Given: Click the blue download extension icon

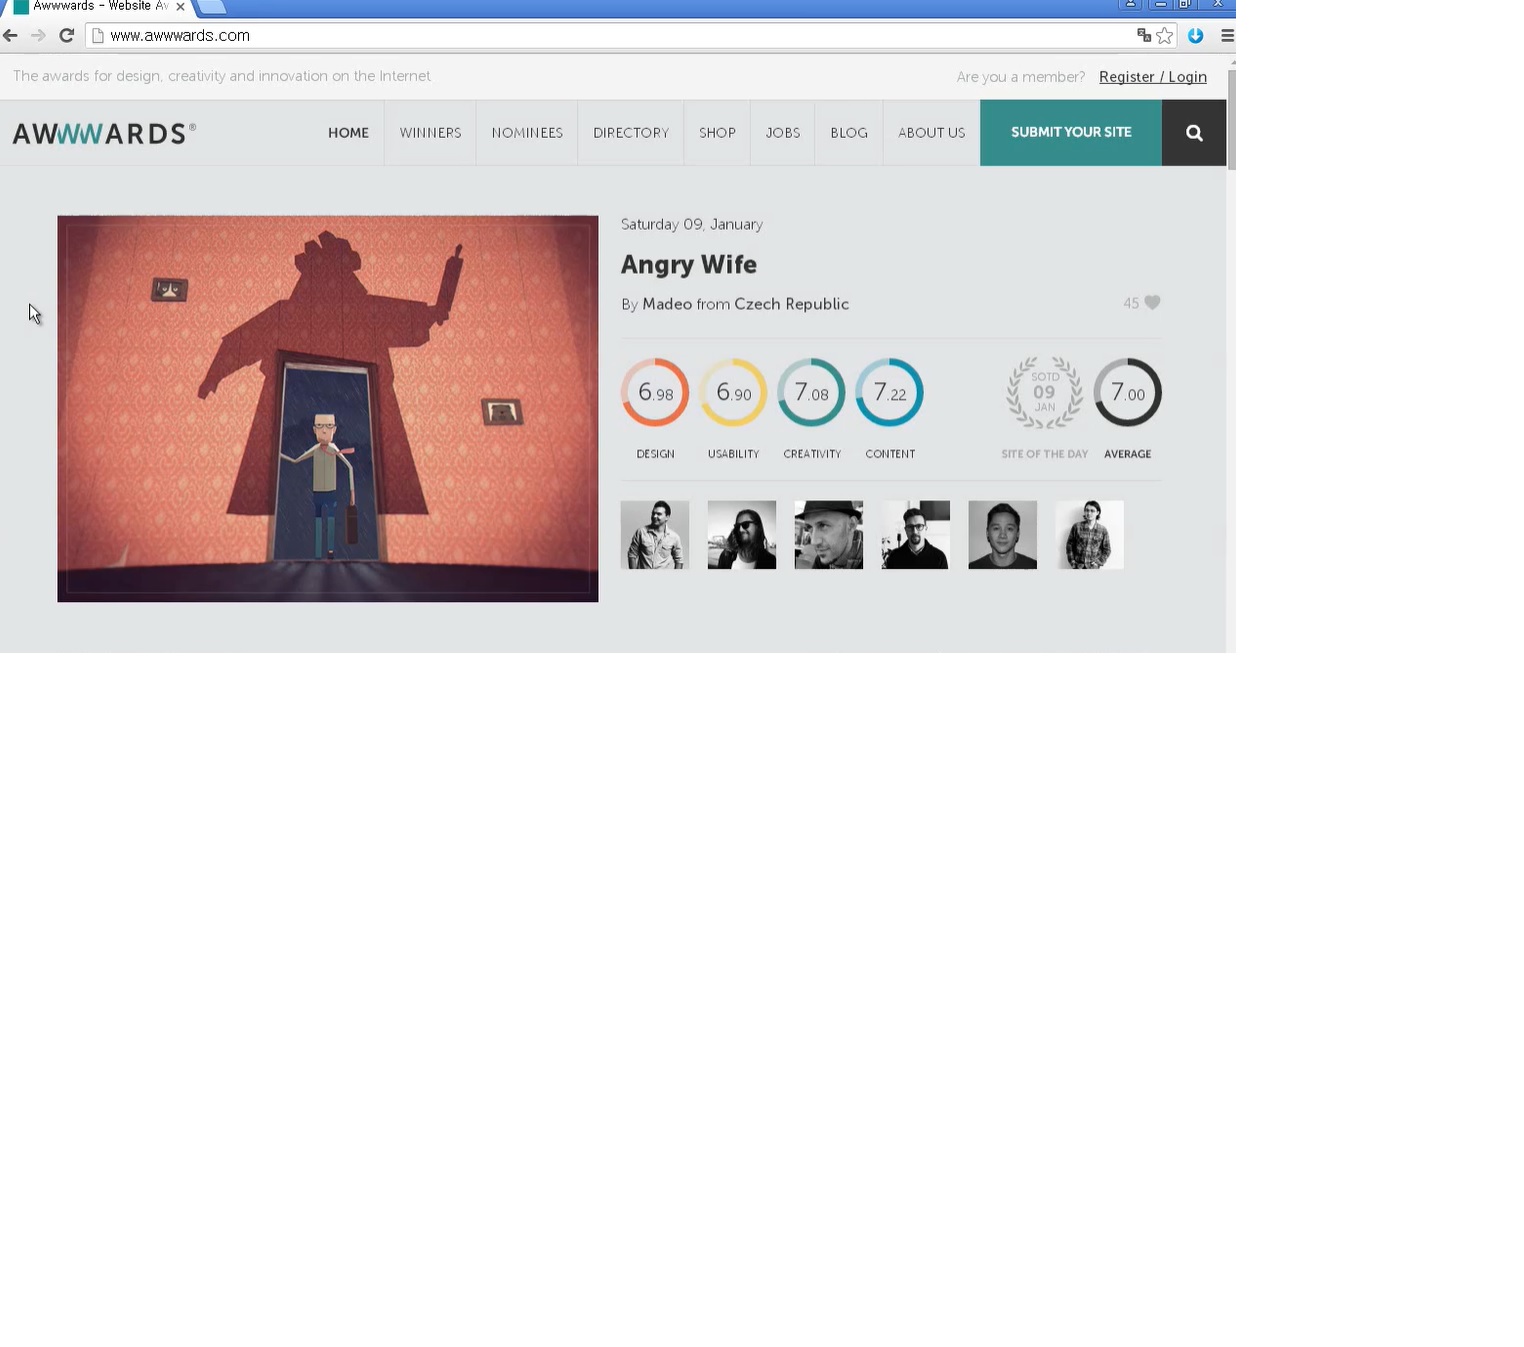Looking at the screenshot, I should (1195, 36).
